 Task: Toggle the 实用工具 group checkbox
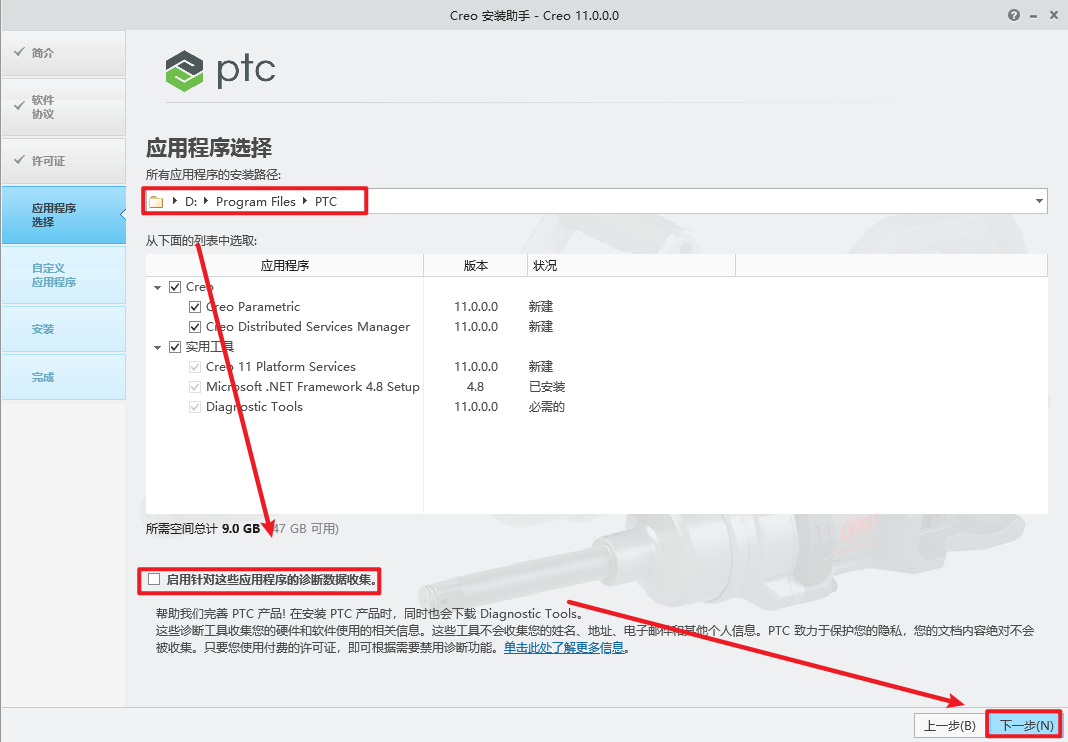coord(175,347)
